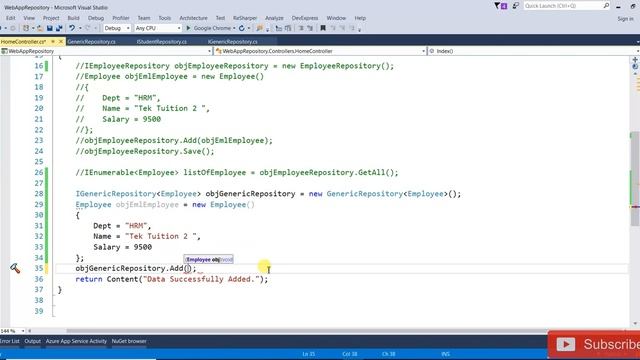Click the second toolbar icon right of Find in Files
This screenshot has width=640, height=360.
click(288, 28)
